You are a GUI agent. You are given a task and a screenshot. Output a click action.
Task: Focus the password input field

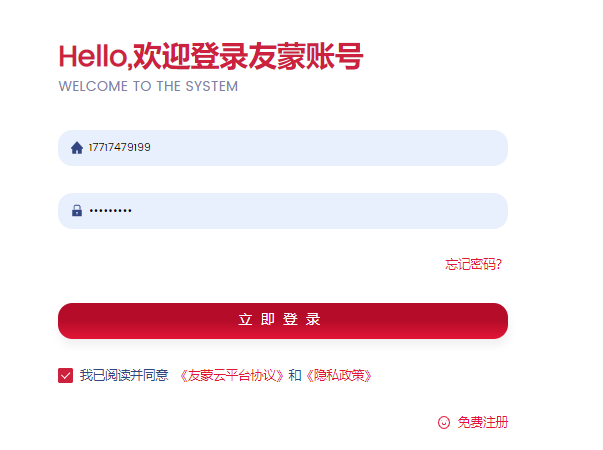pyautogui.click(x=283, y=211)
